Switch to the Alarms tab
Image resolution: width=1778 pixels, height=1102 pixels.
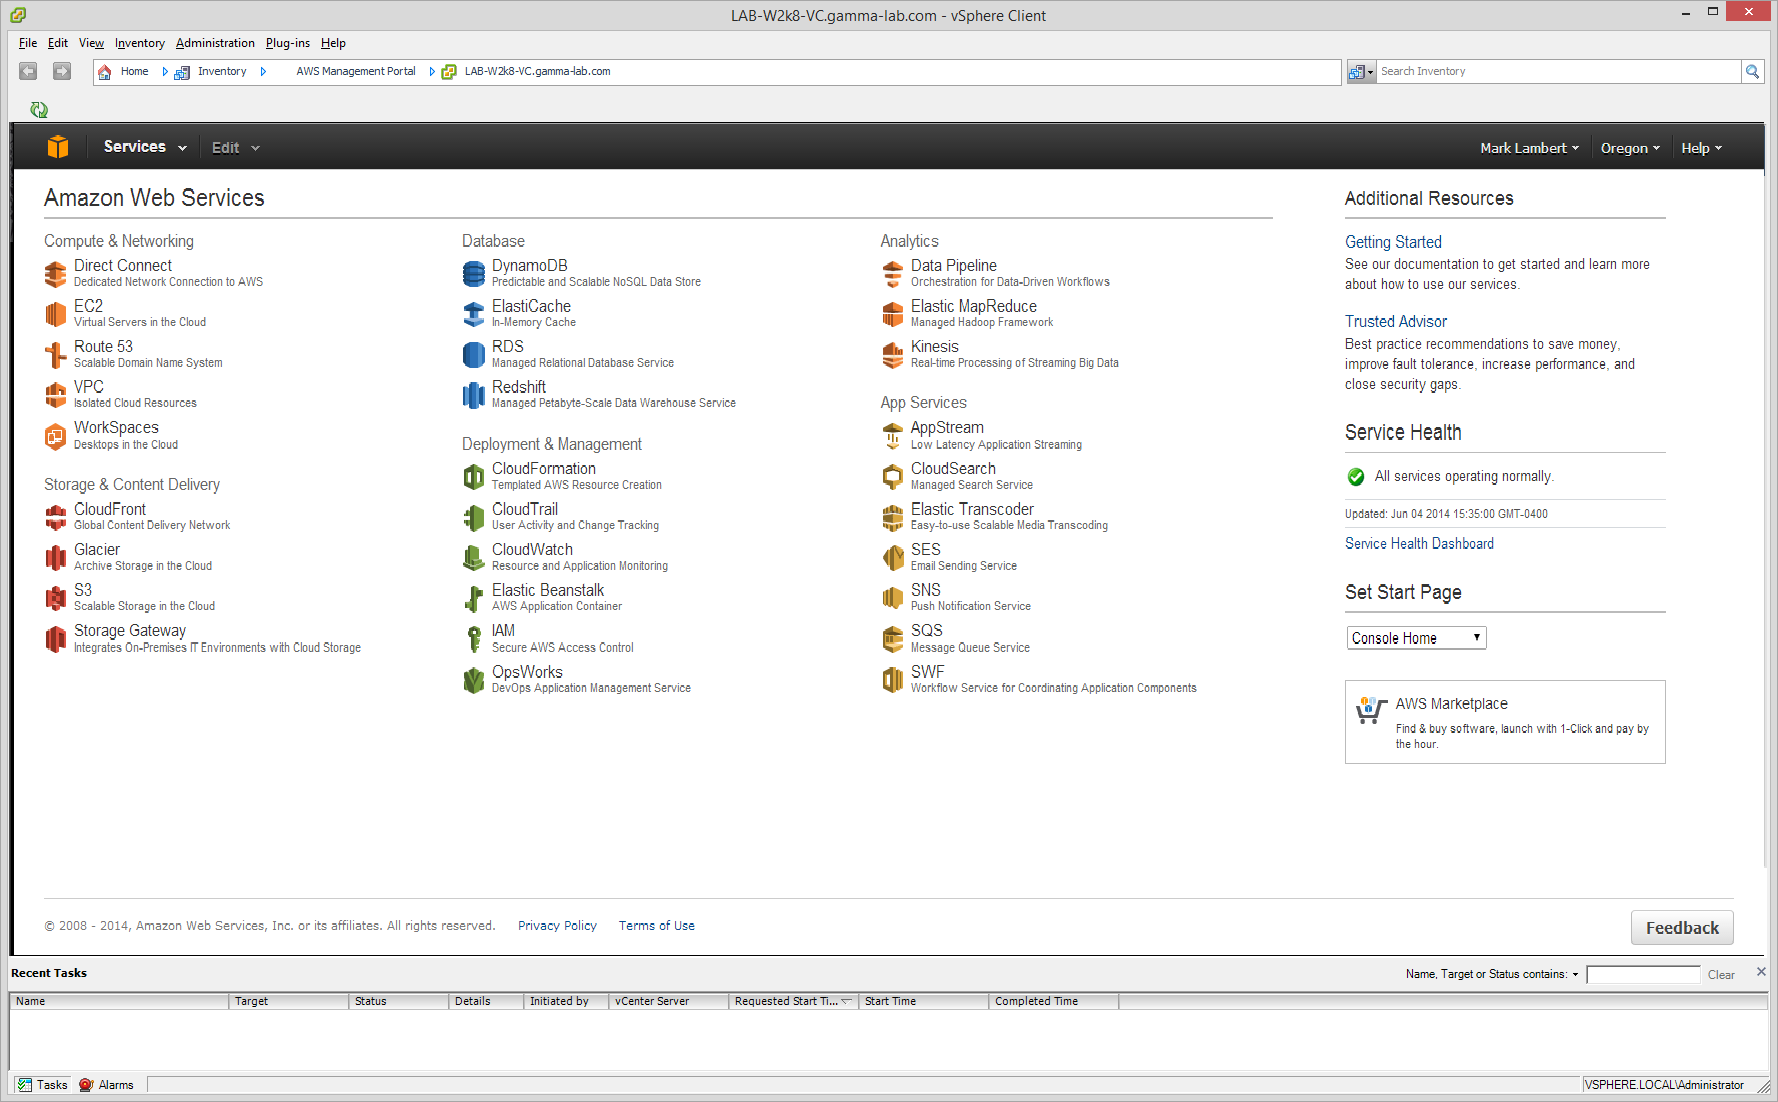(107, 1085)
